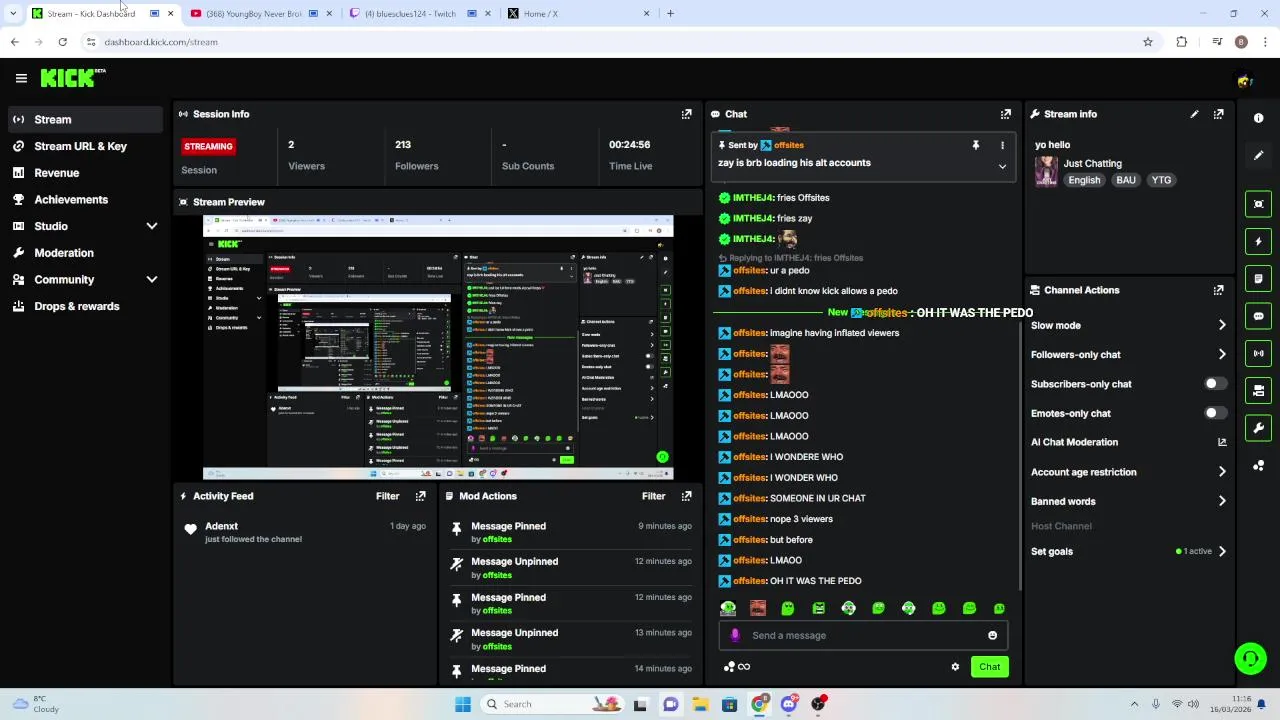The height and width of the screenshot is (720, 1280).
Task: Open Achievements in sidebar
Action: (x=85, y=199)
